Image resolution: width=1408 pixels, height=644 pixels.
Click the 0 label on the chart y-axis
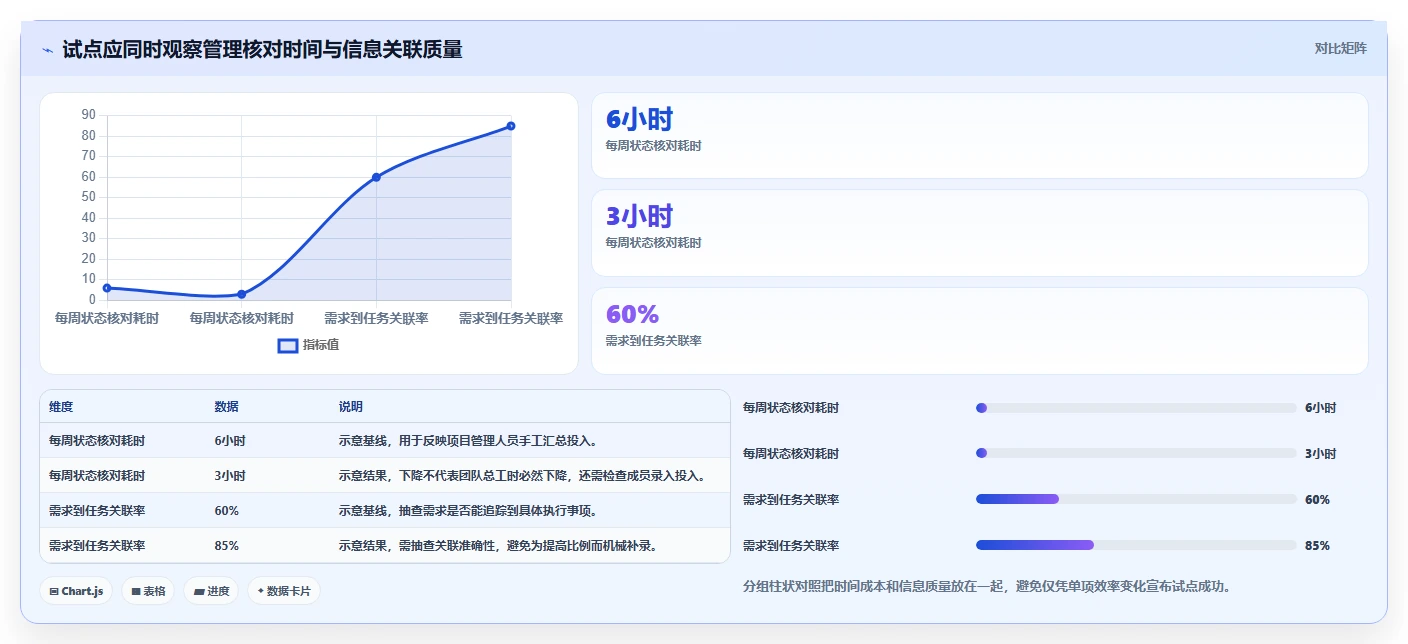[x=93, y=299]
